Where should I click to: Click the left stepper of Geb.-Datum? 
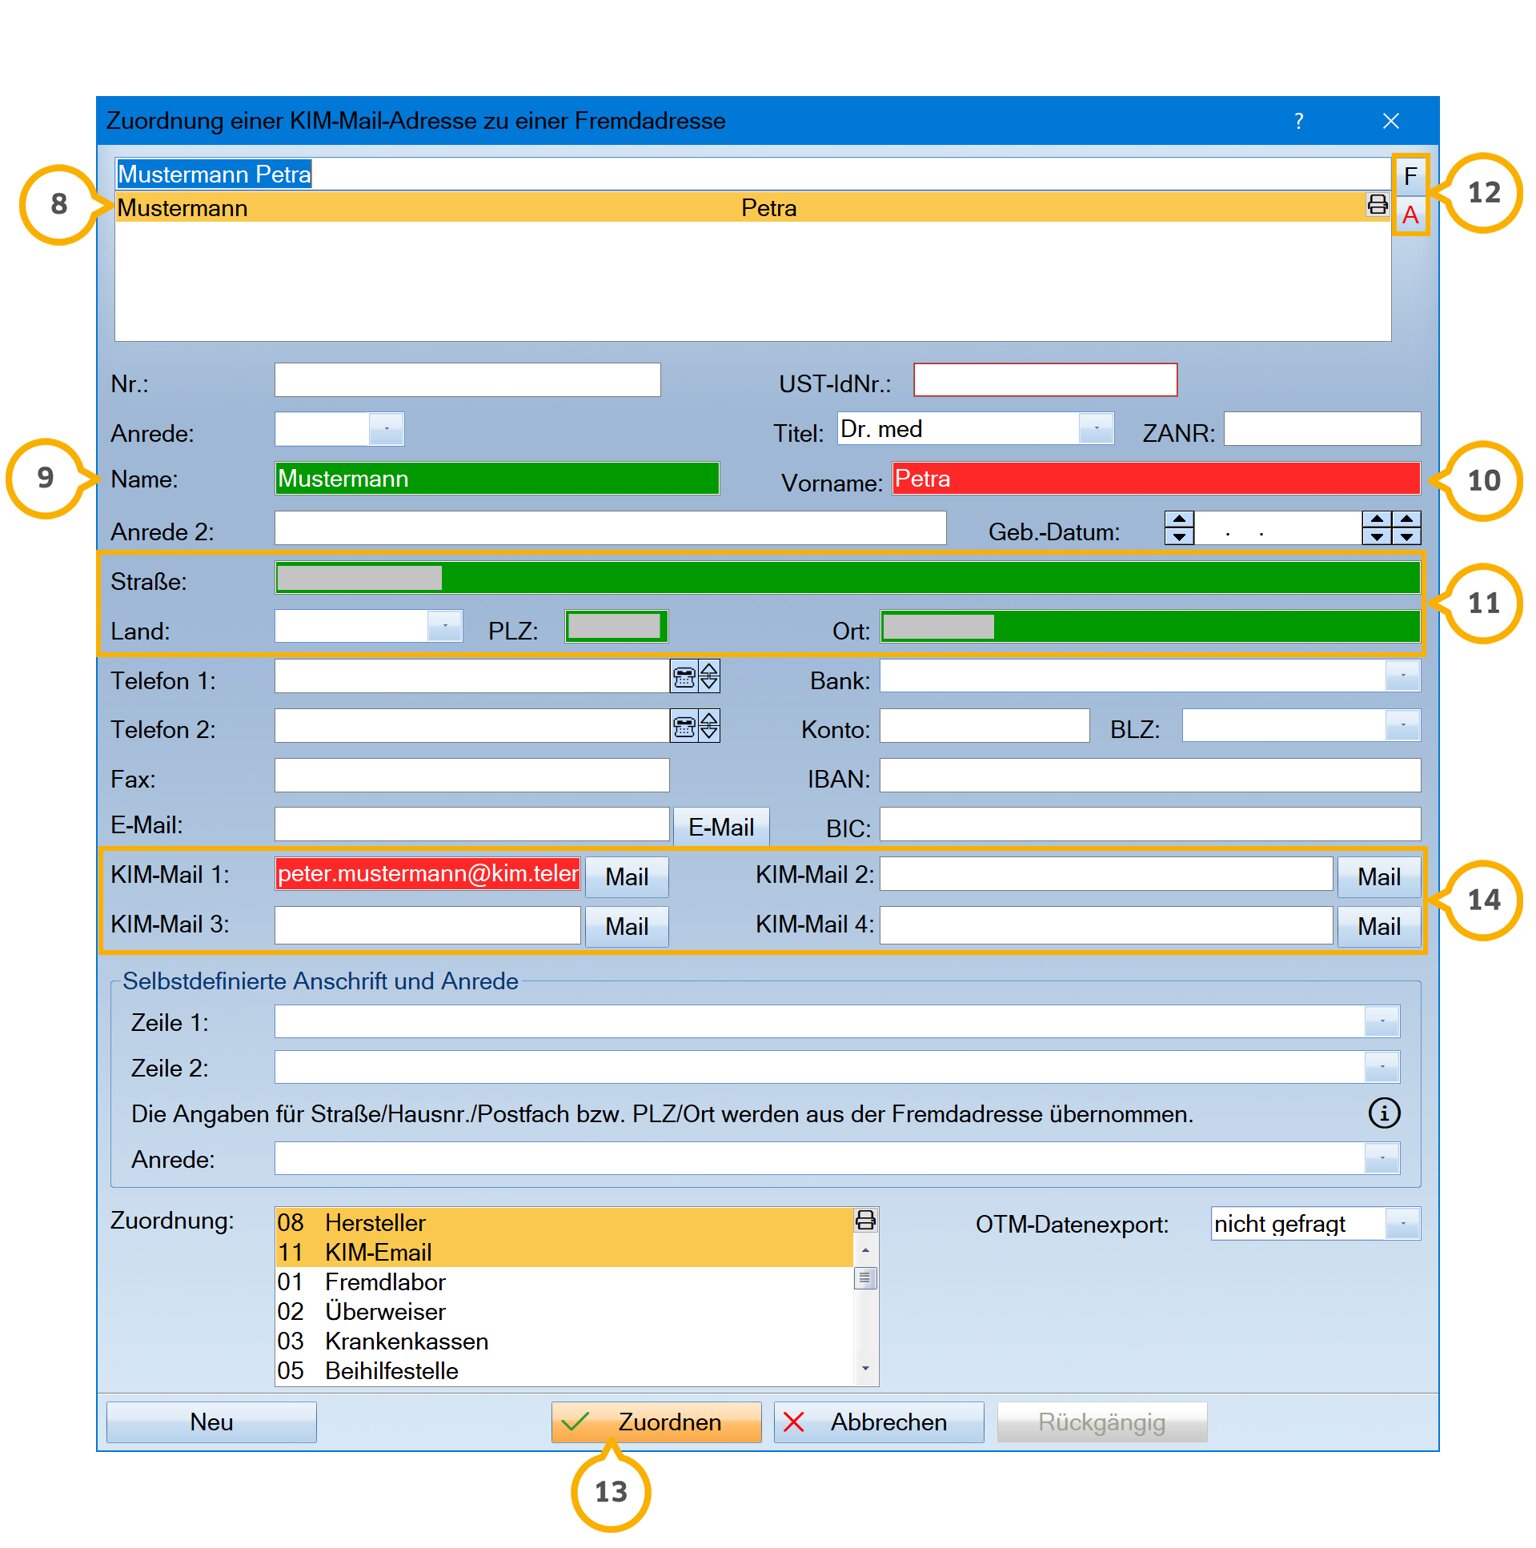1179,528
